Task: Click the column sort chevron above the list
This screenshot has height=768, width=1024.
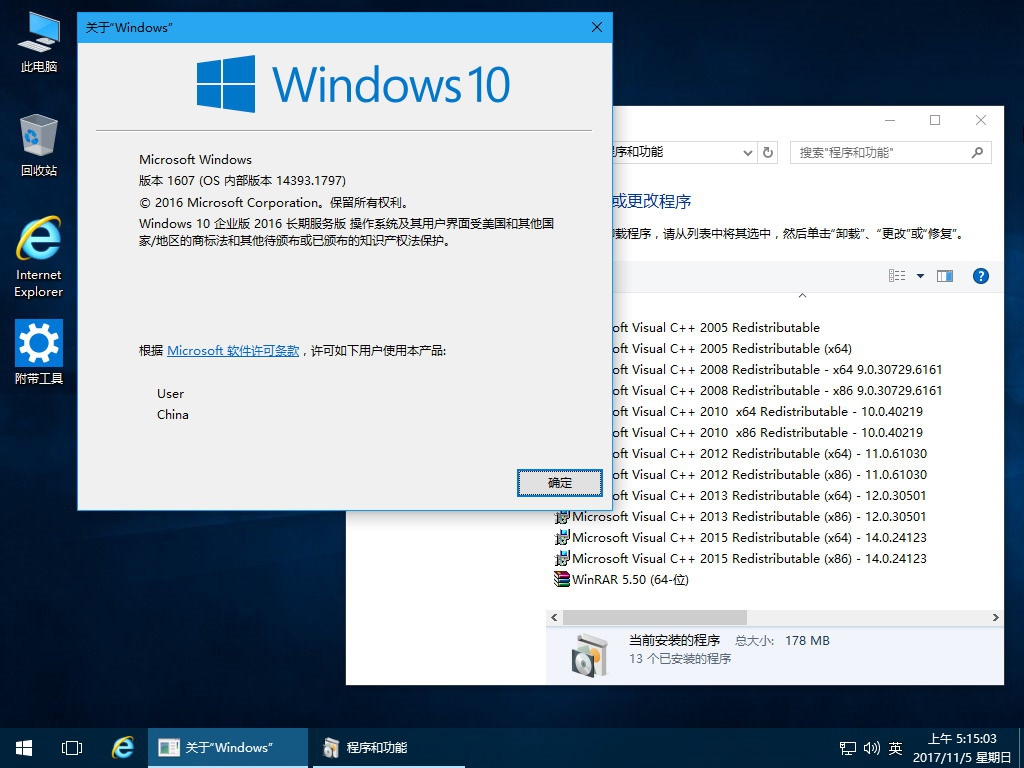Action: (803, 296)
